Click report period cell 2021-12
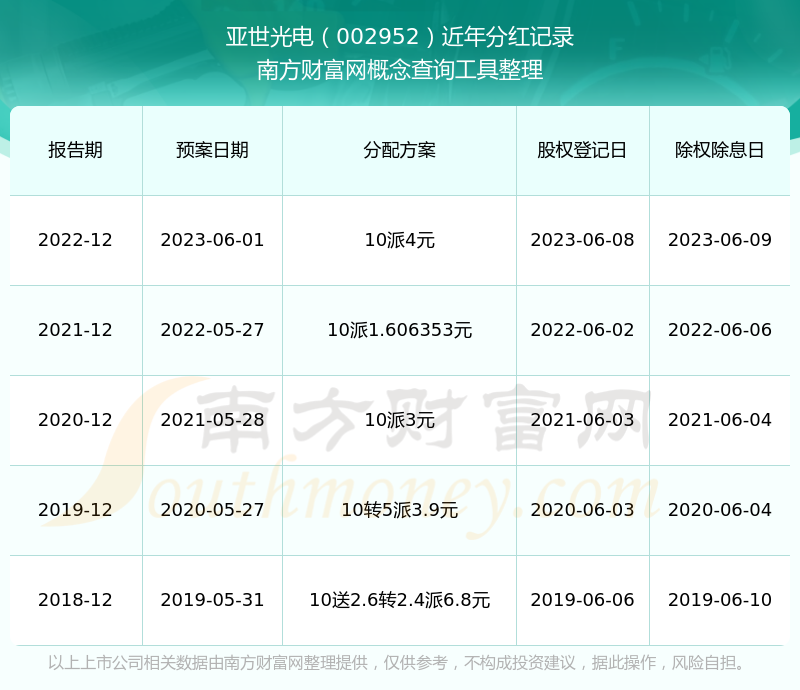 tap(76, 330)
